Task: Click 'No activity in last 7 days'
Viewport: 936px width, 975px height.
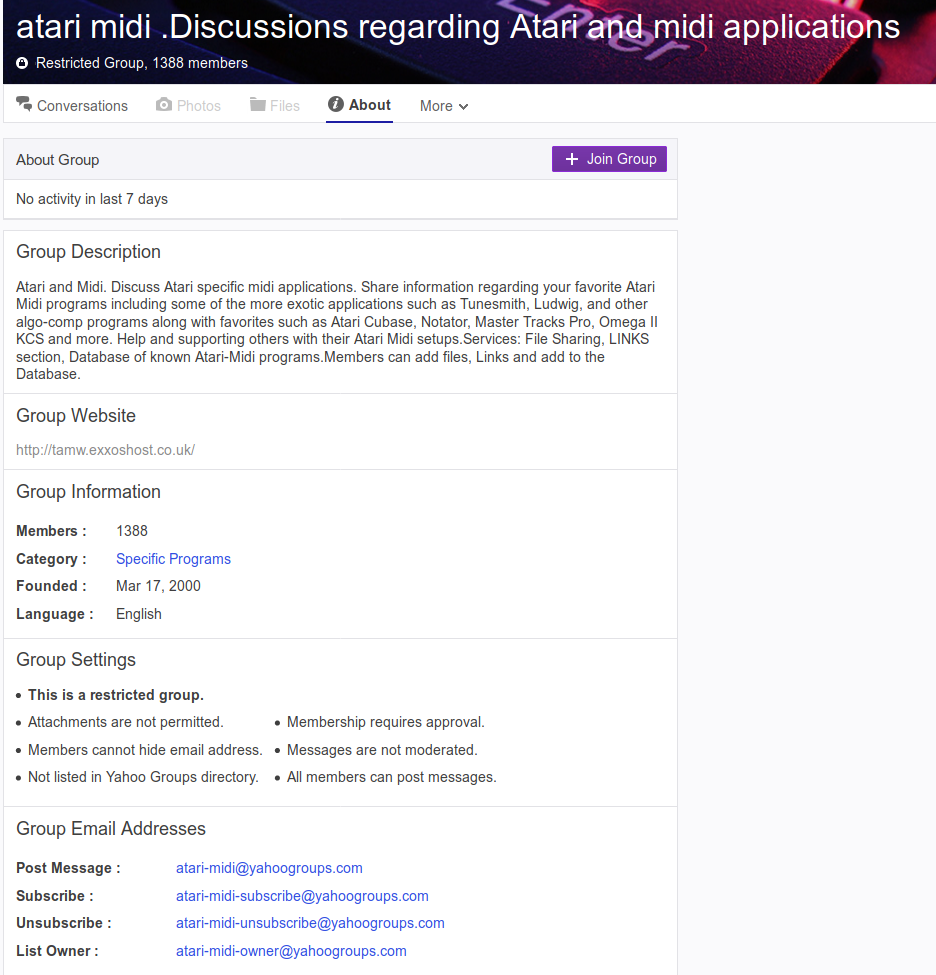Action: [92, 199]
